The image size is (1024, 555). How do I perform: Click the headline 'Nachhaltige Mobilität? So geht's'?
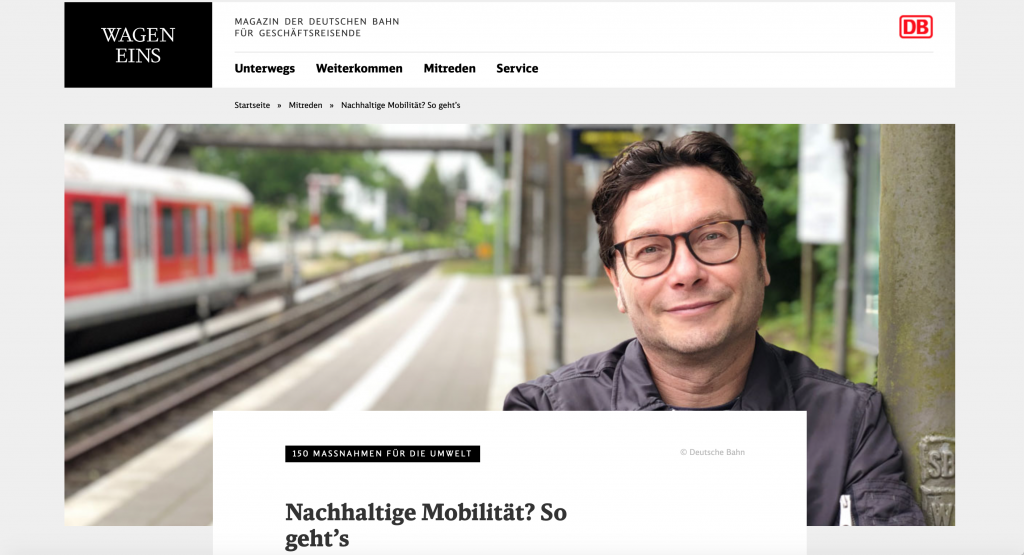(x=426, y=525)
